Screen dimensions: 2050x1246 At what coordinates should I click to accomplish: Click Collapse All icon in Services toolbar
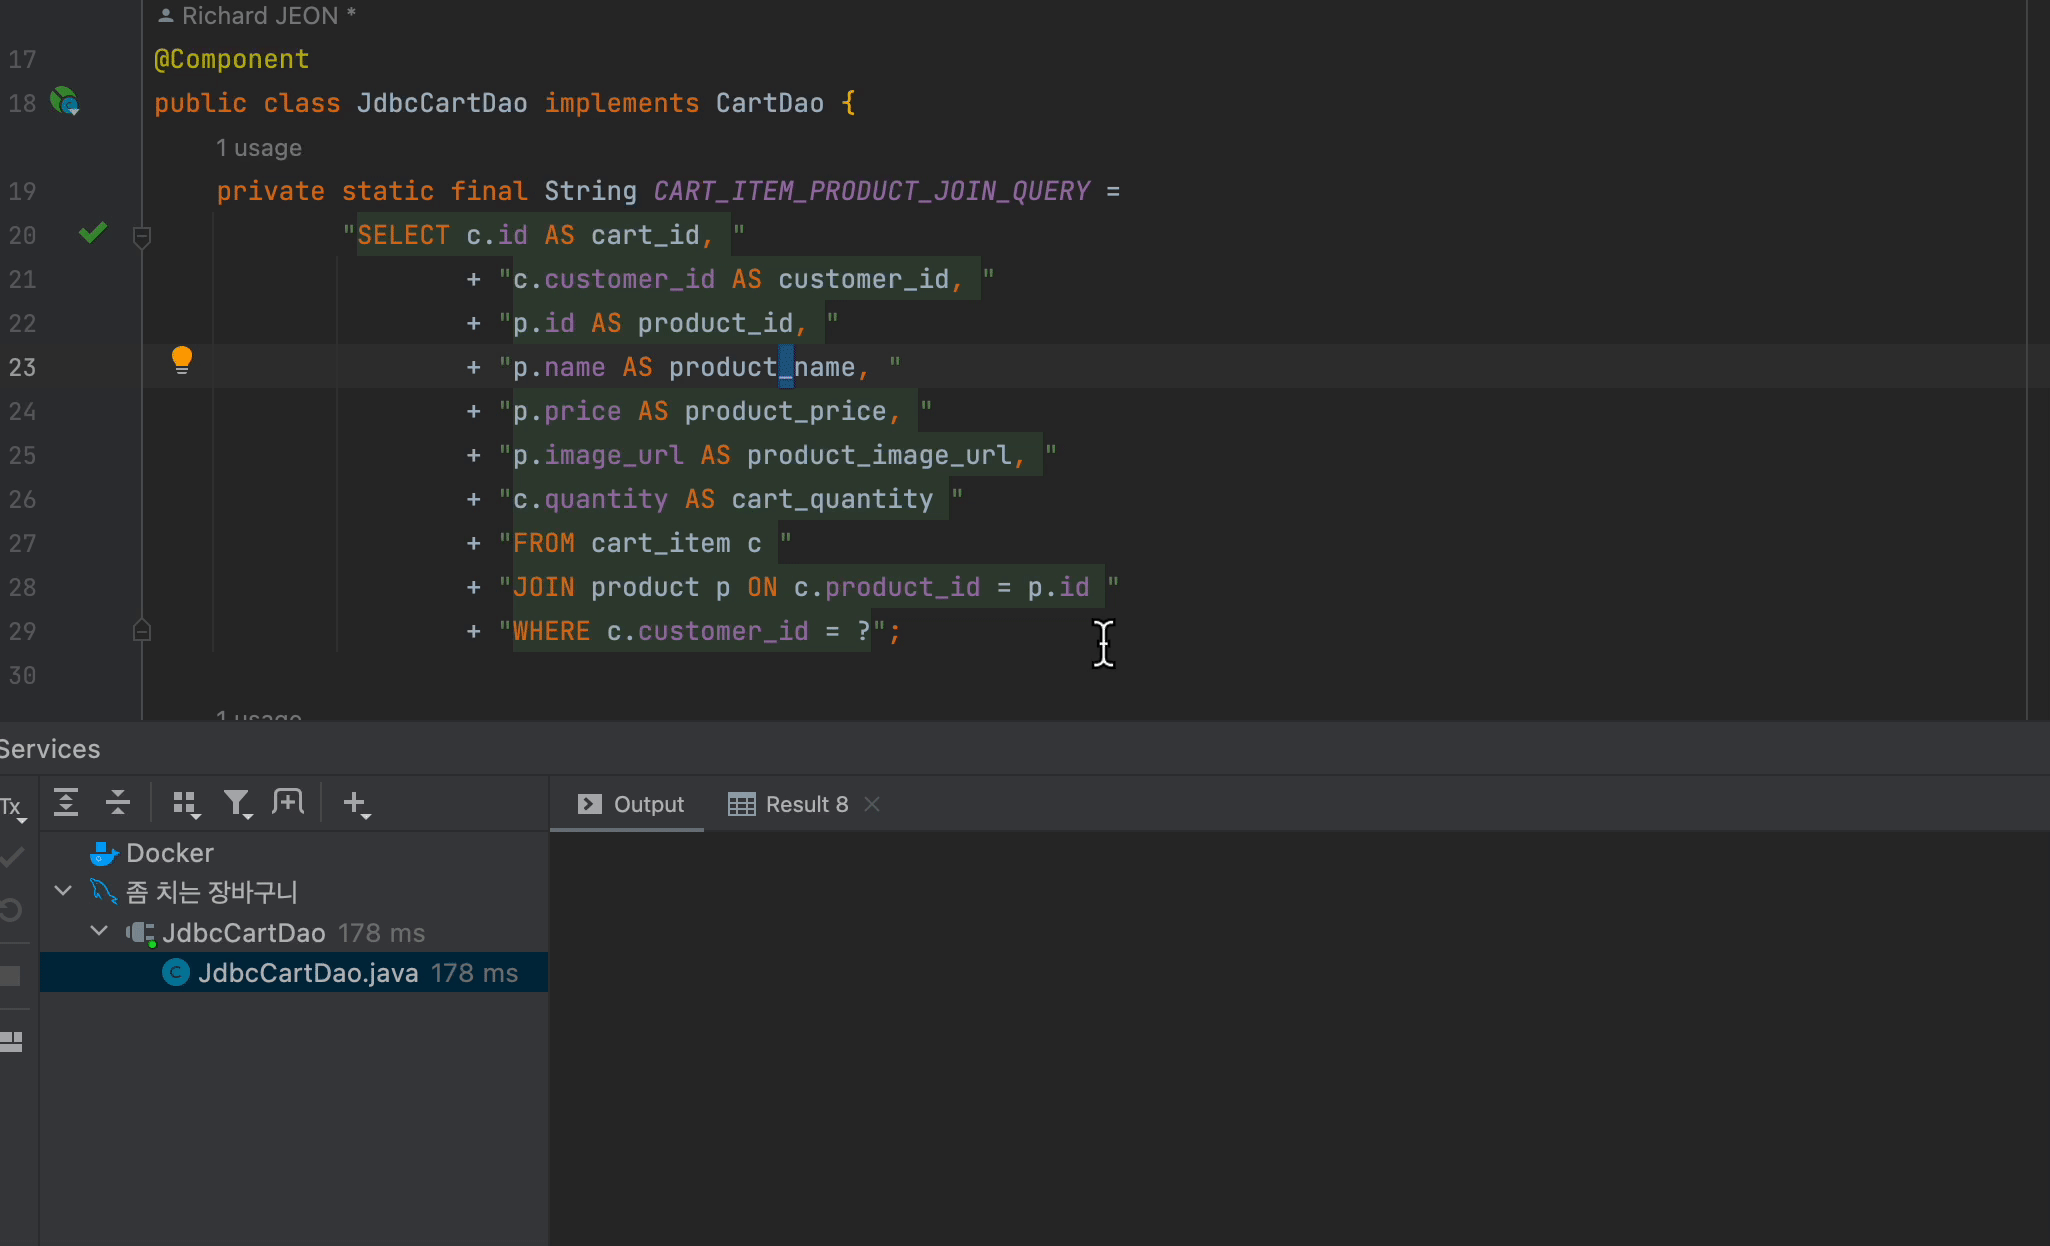pyautogui.click(x=118, y=803)
